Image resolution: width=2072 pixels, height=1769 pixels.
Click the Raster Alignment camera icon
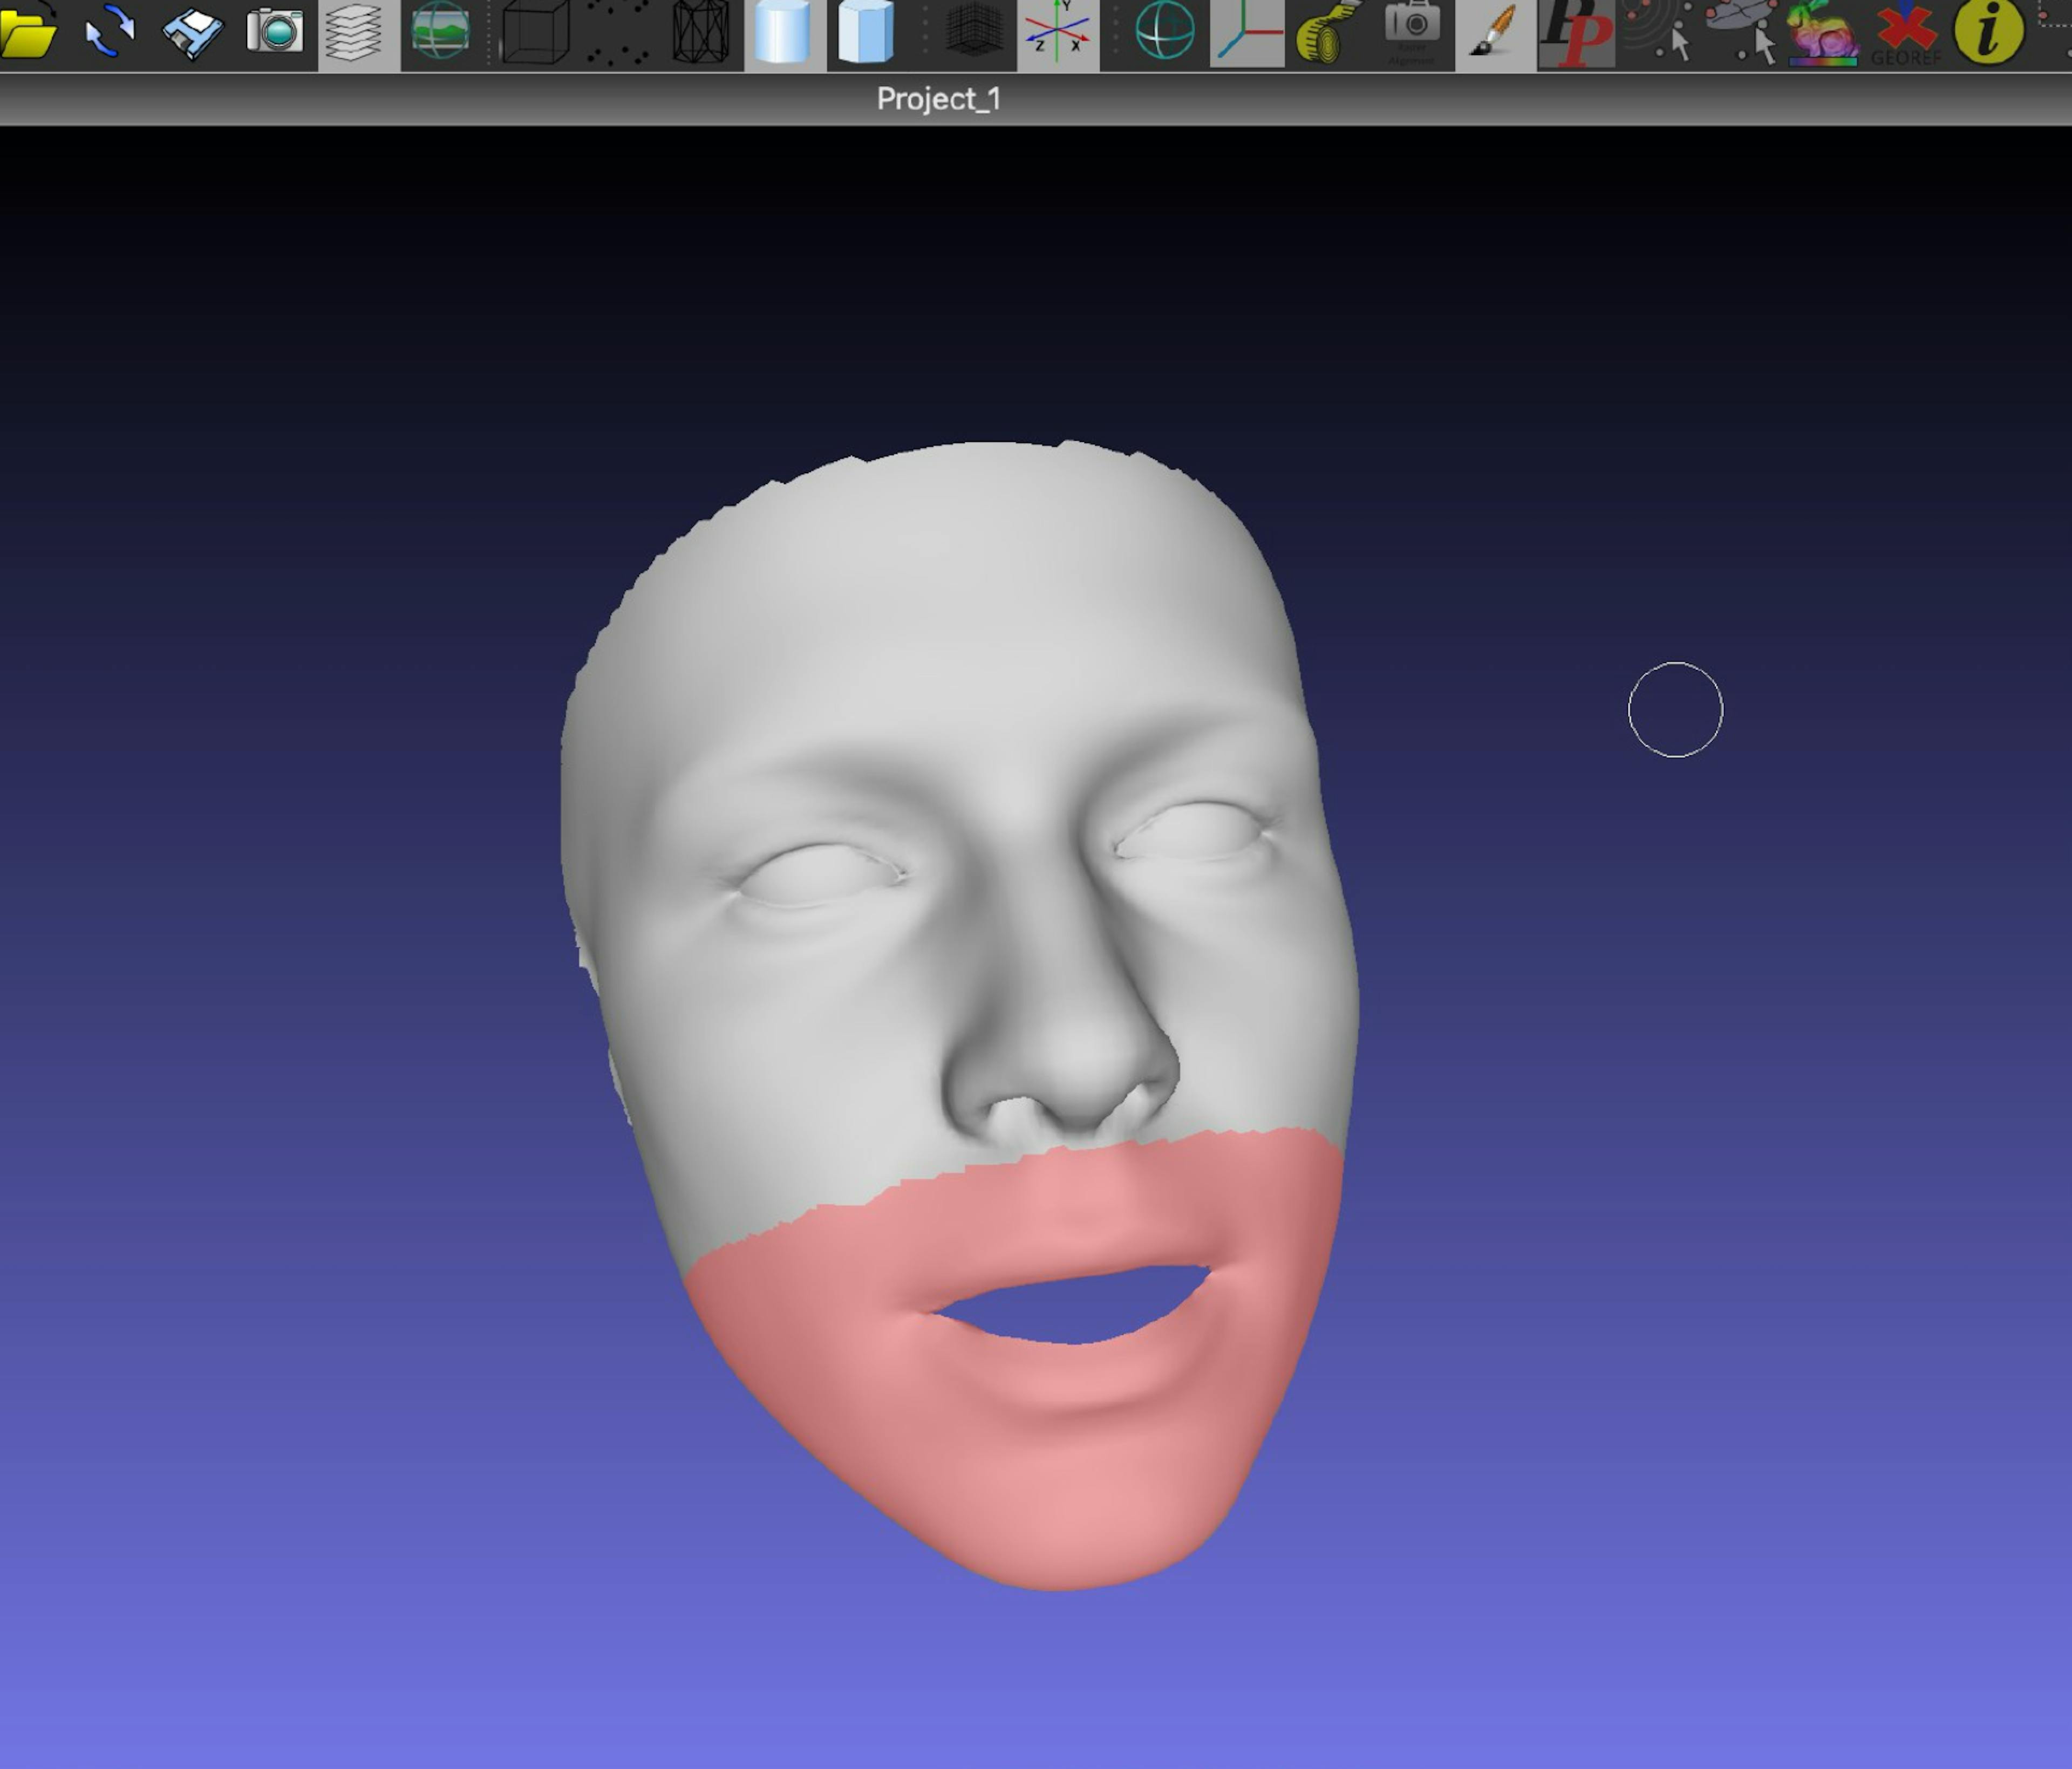1412,32
